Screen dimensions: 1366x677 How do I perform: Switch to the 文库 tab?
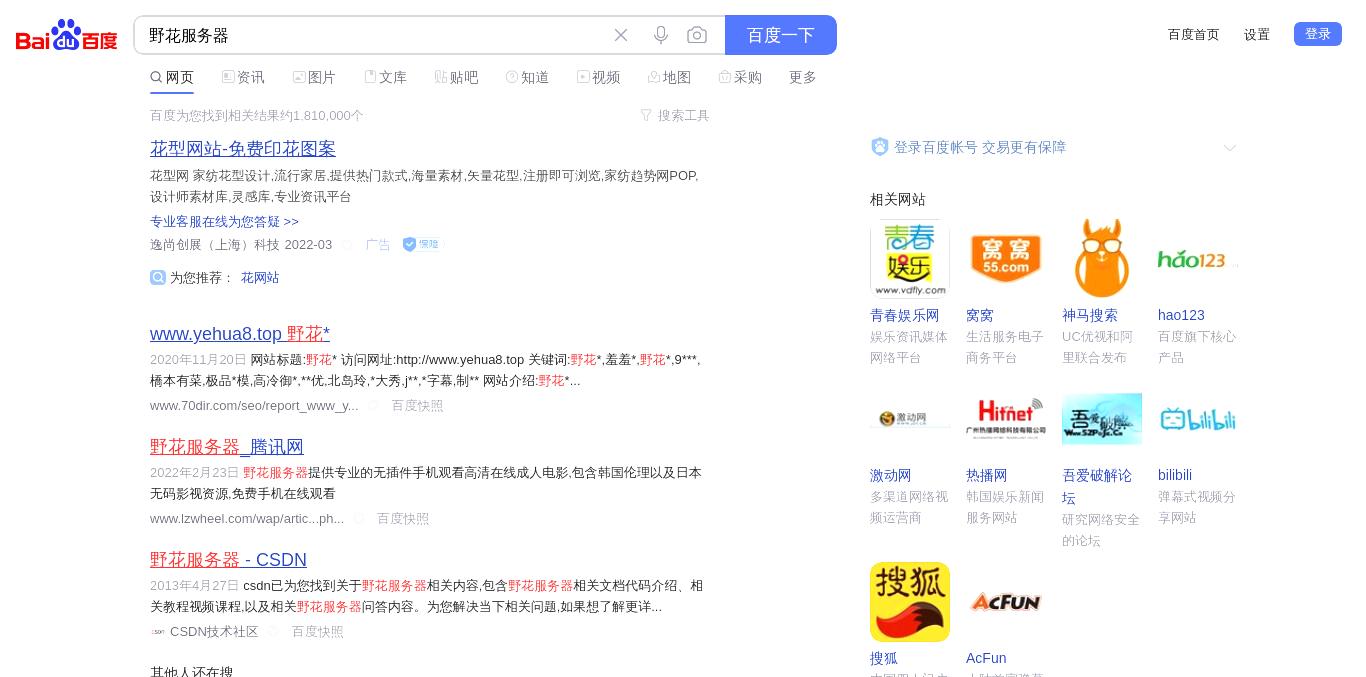coord(385,77)
